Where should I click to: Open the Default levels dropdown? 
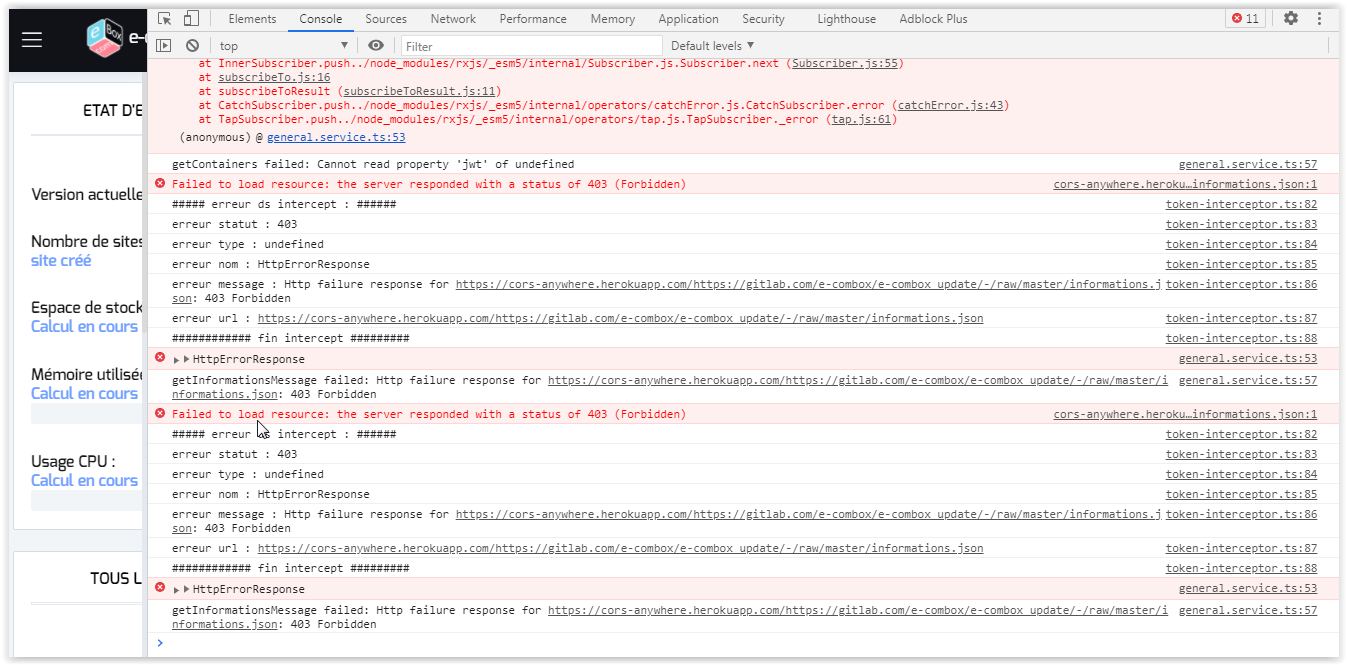click(x=712, y=46)
